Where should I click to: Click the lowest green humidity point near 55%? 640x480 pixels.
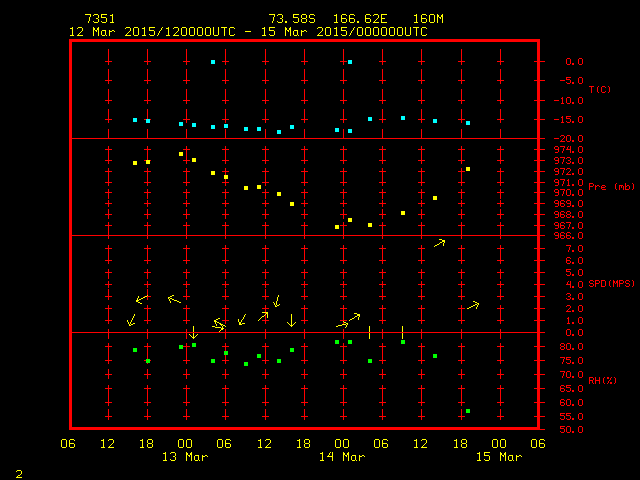(x=468, y=411)
